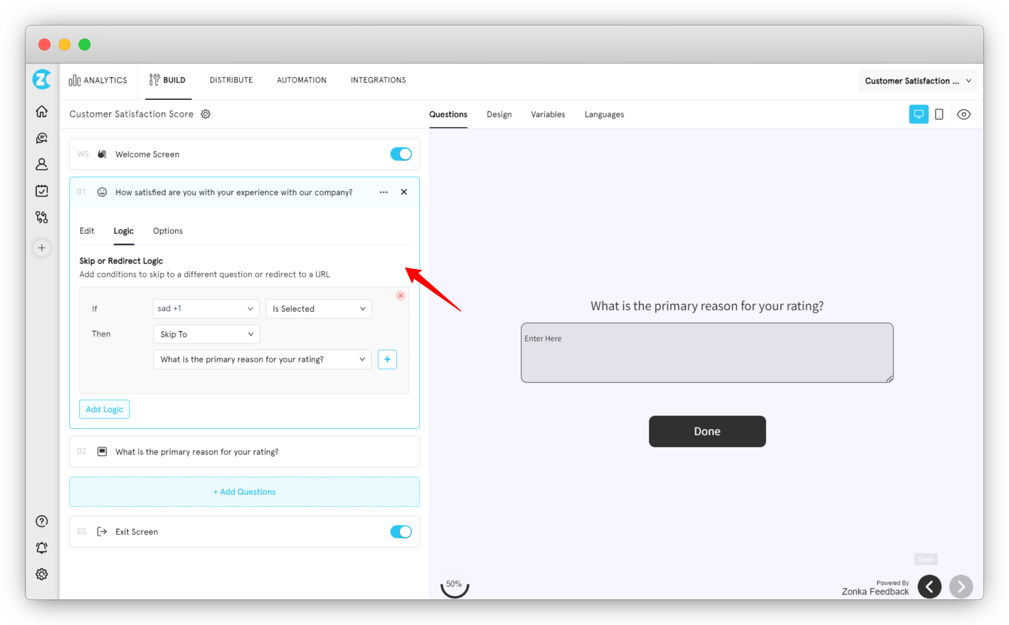Open the AUTOMATION menu item
The width and height of the screenshot is (1009, 625).
coord(301,80)
